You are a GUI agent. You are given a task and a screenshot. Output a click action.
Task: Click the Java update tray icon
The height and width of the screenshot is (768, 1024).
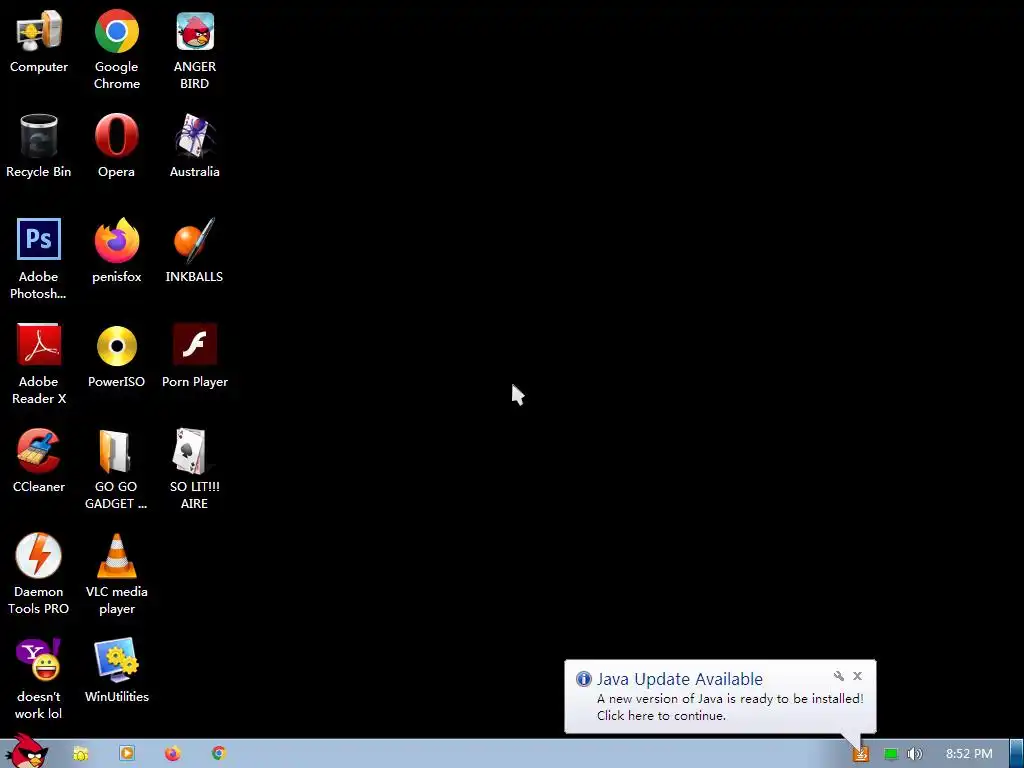(x=861, y=754)
